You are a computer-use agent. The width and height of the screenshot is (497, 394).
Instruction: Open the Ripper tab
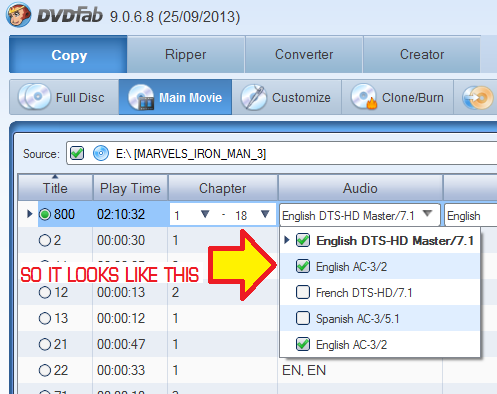coord(186,54)
